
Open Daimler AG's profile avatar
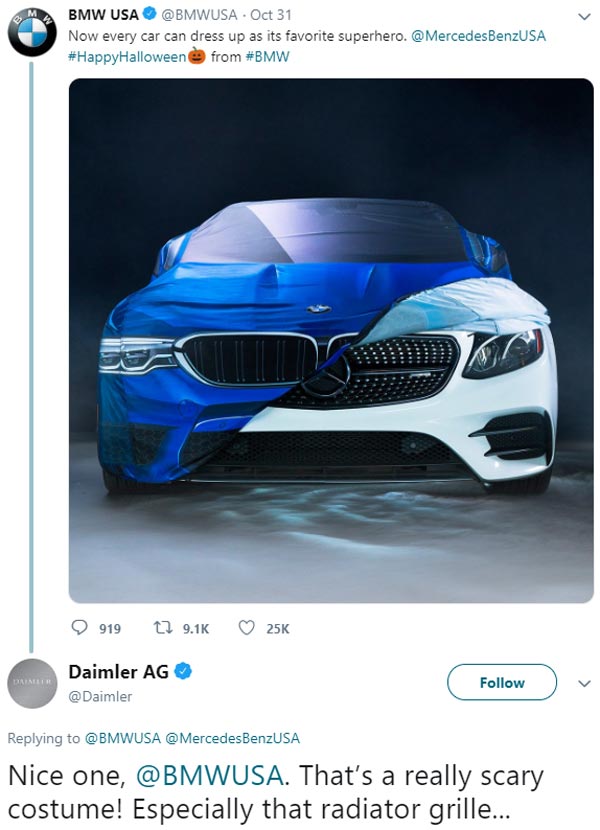click(33, 683)
